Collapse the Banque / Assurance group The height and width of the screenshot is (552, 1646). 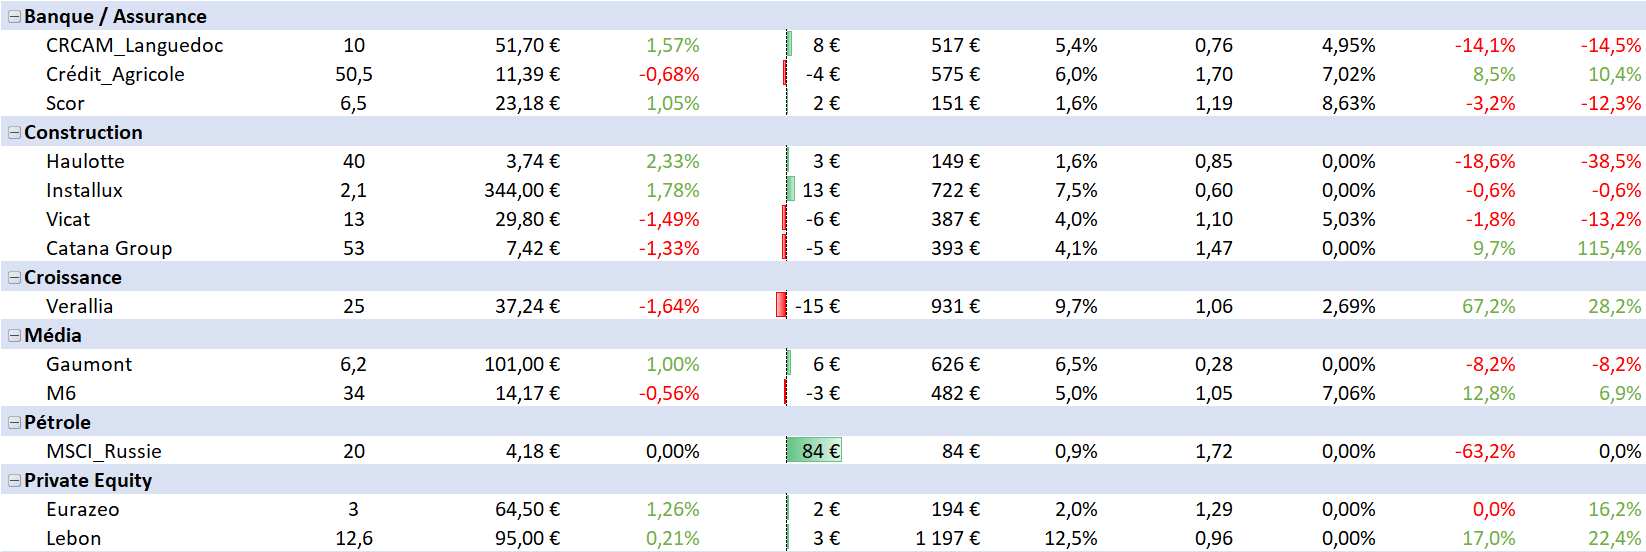click(x=14, y=17)
